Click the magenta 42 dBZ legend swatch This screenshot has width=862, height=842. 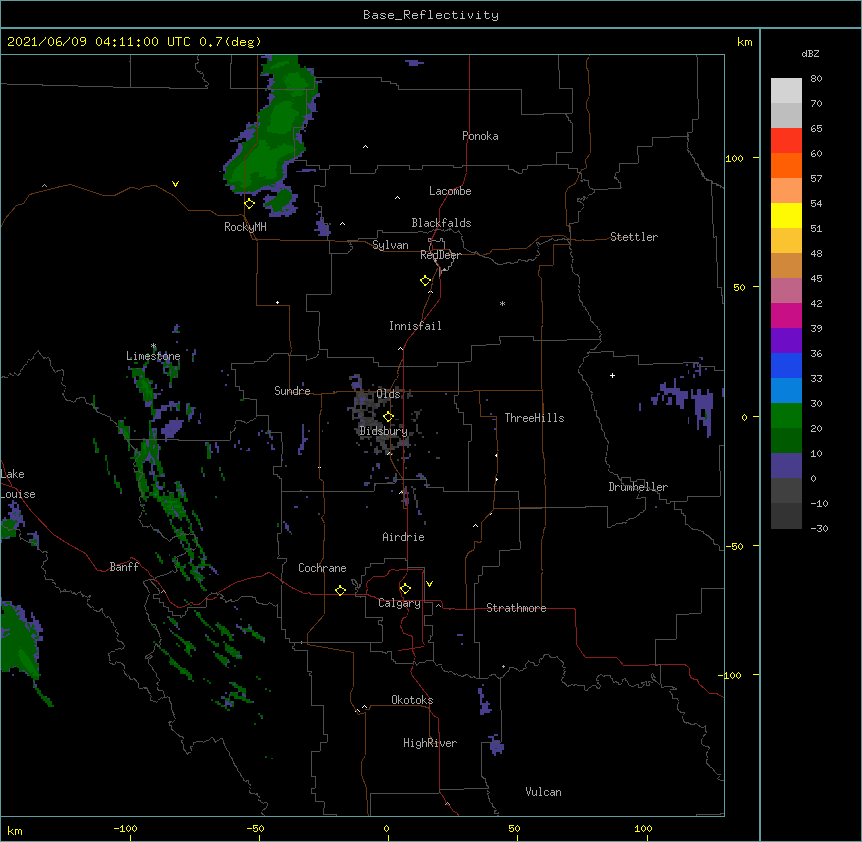point(786,315)
